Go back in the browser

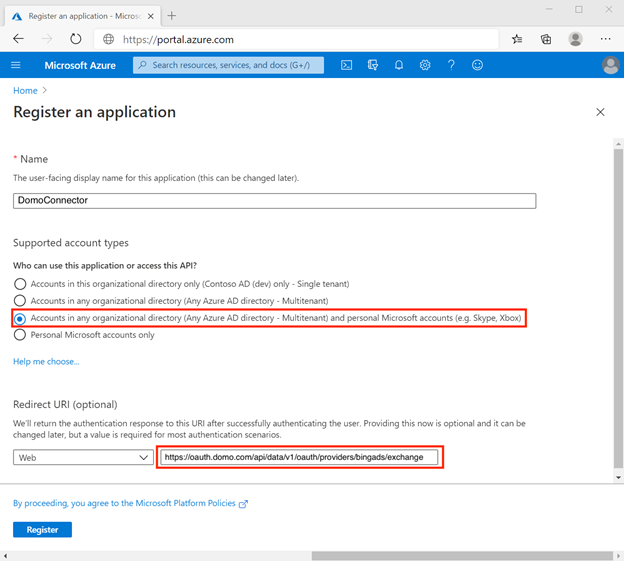(x=18, y=39)
